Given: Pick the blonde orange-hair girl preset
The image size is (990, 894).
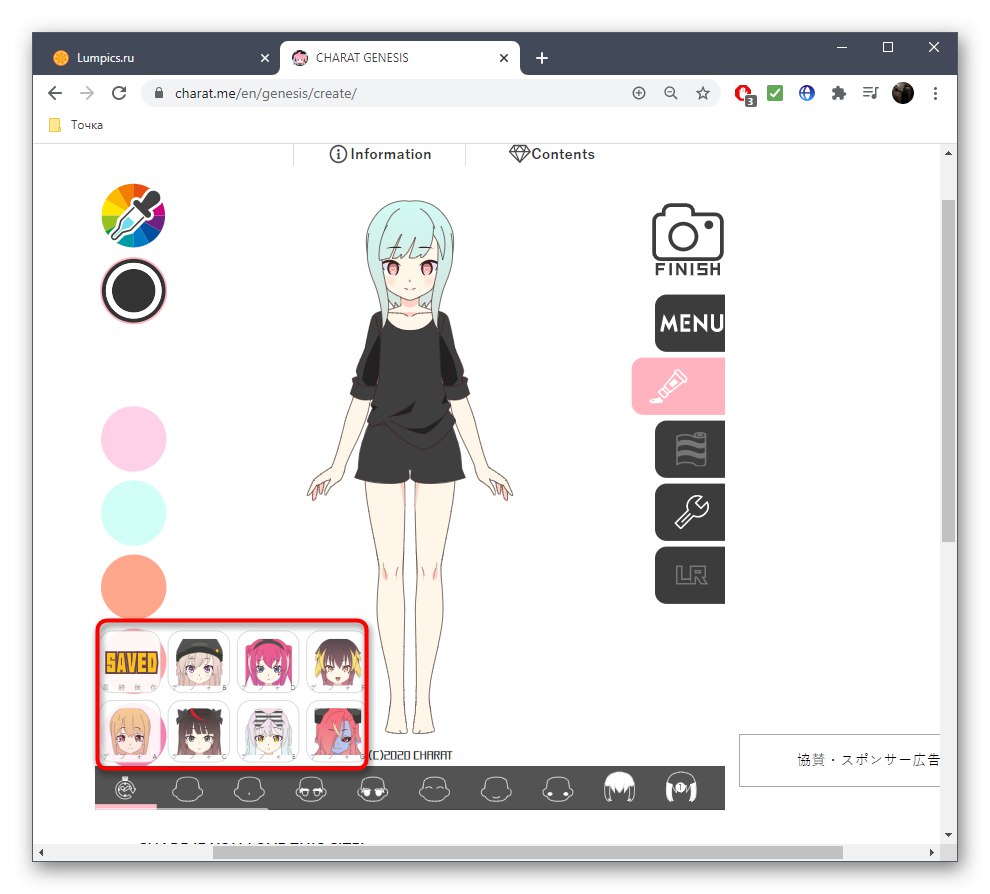Looking at the screenshot, I should point(131,730).
